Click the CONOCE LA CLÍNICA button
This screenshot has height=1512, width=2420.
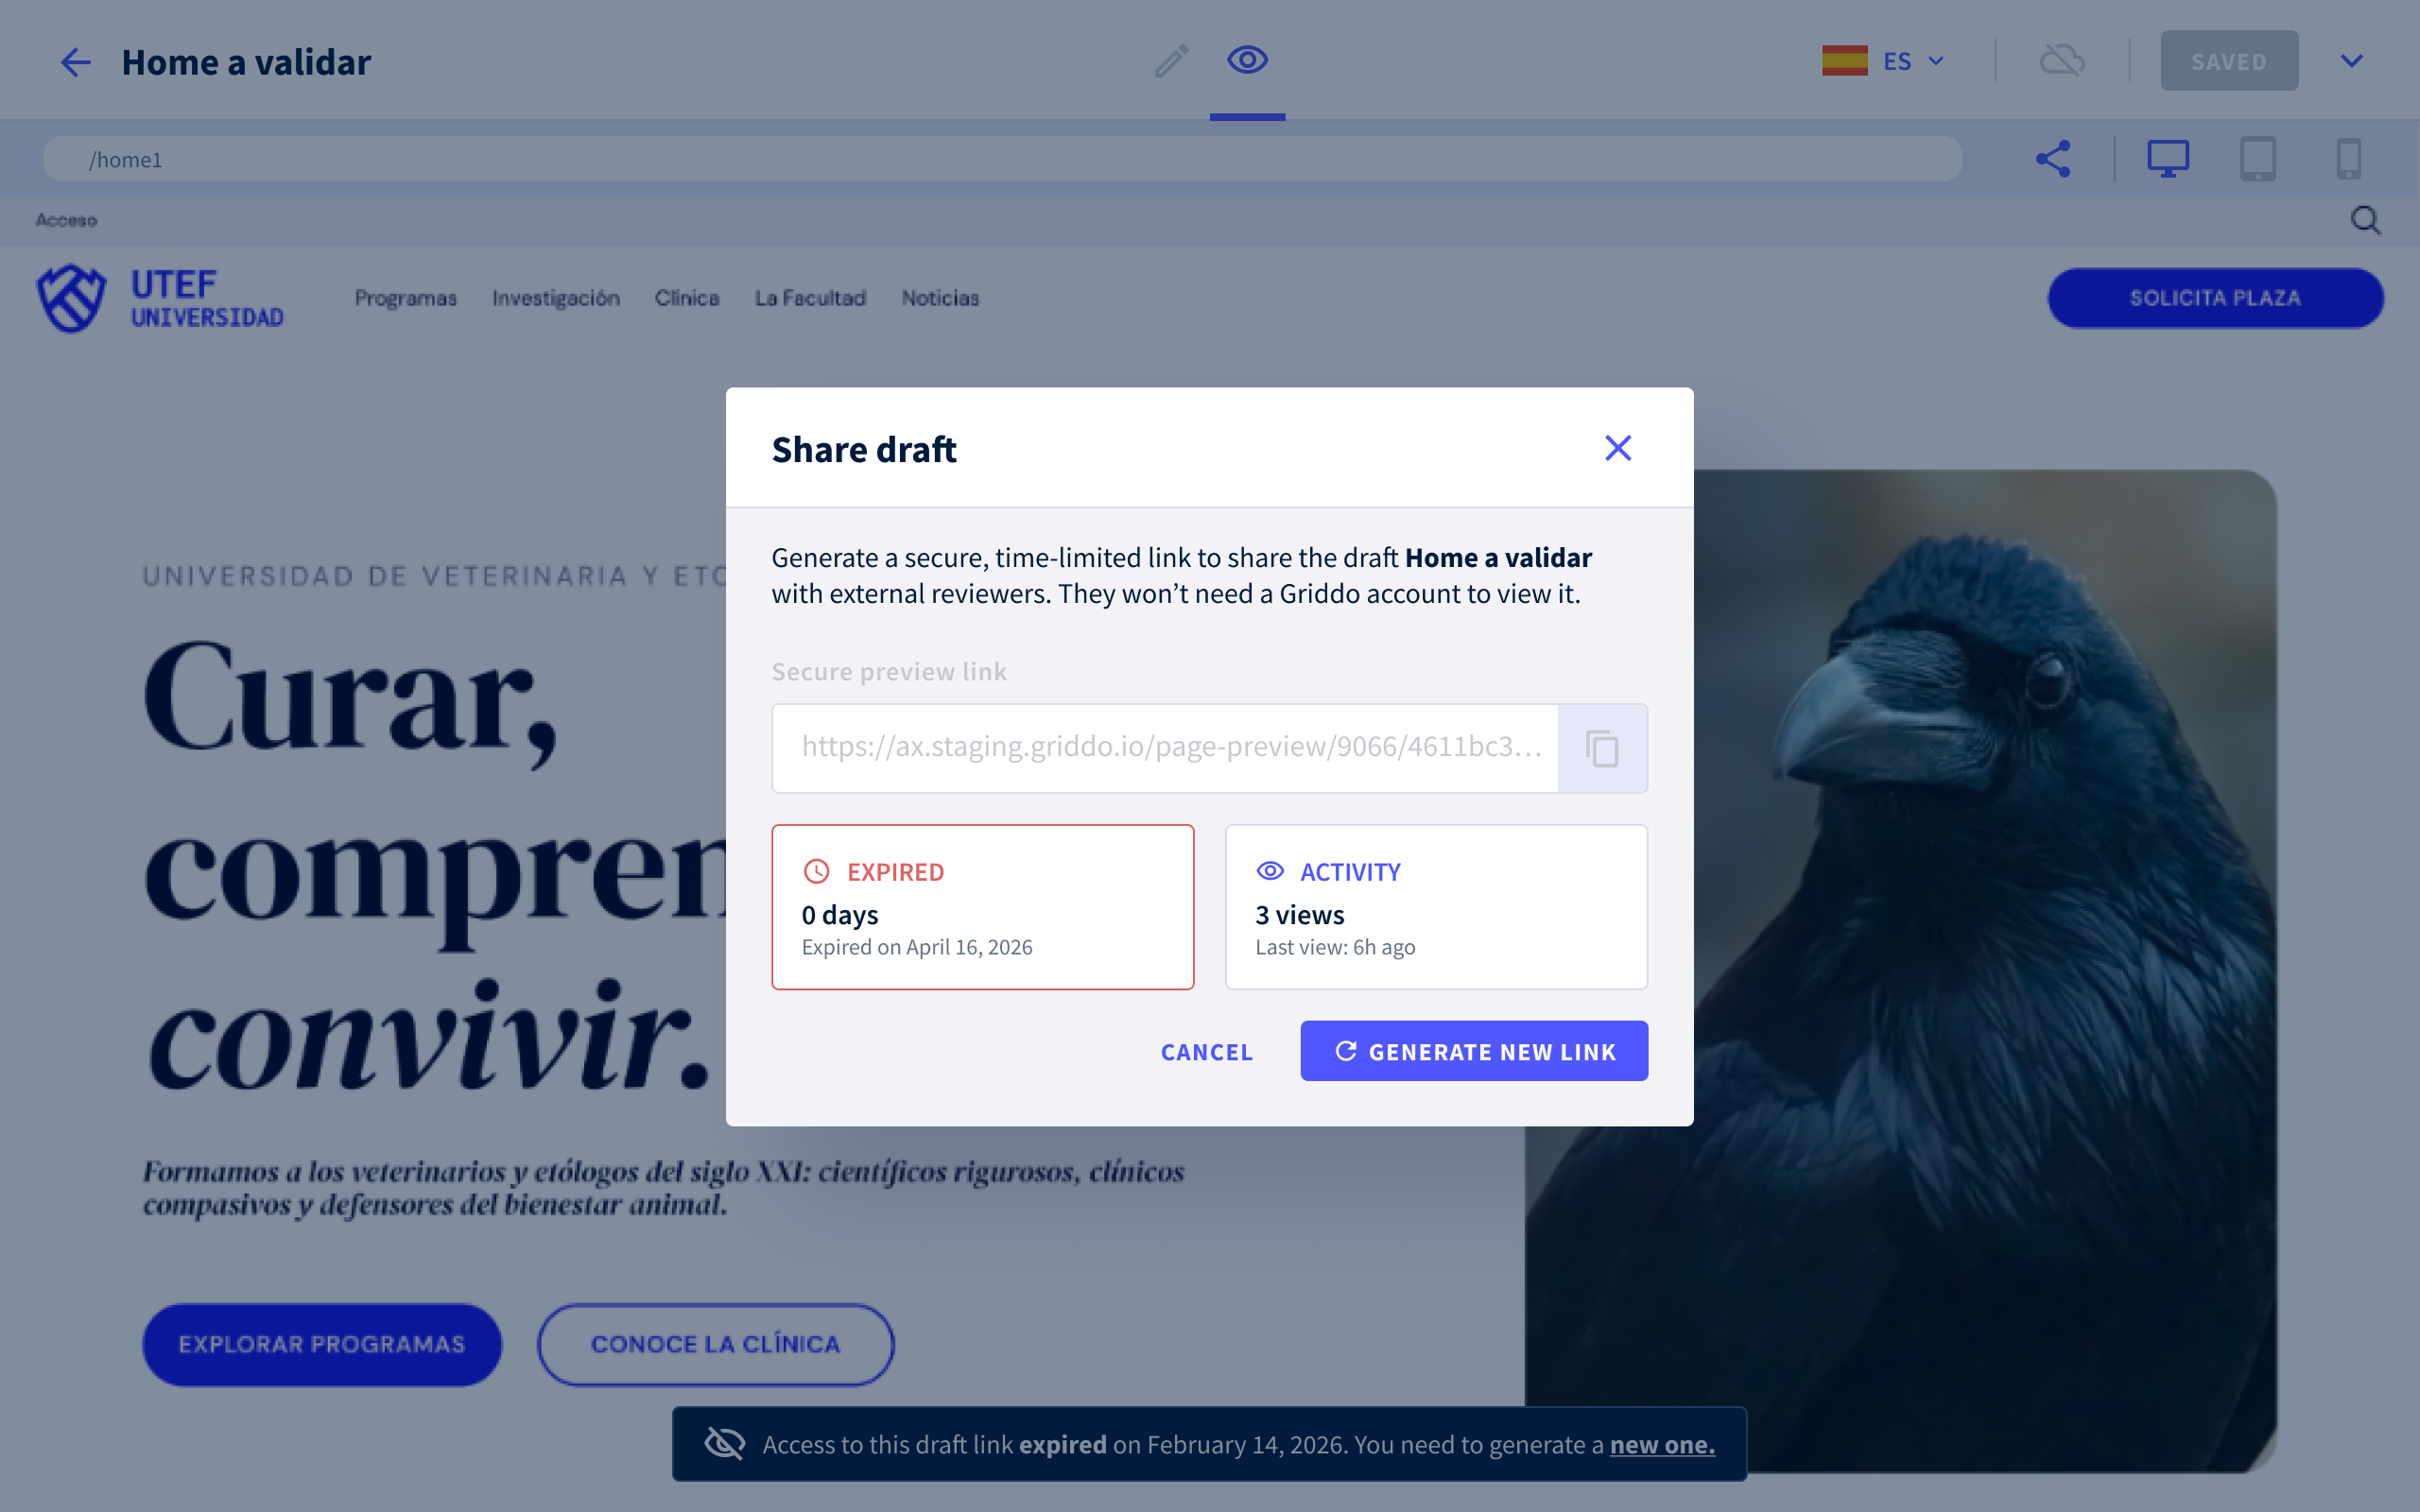click(715, 1344)
